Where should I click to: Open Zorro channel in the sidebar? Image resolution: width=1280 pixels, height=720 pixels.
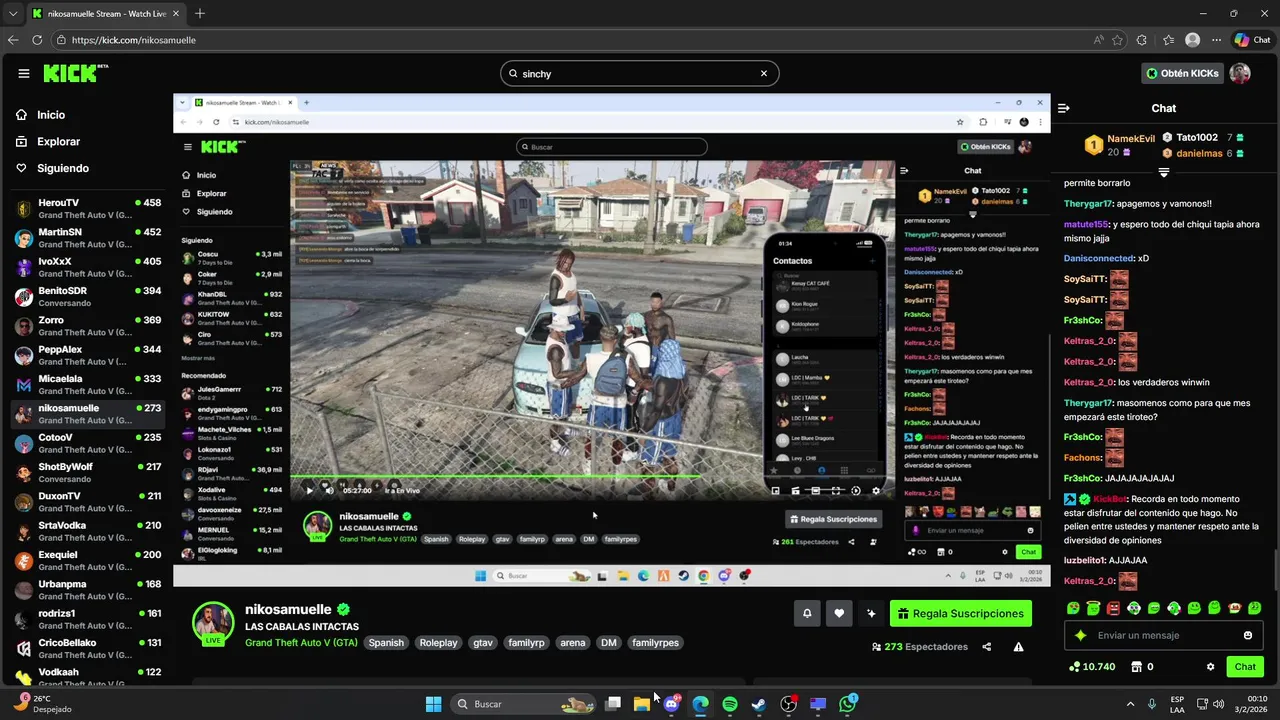click(x=87, y=326)
